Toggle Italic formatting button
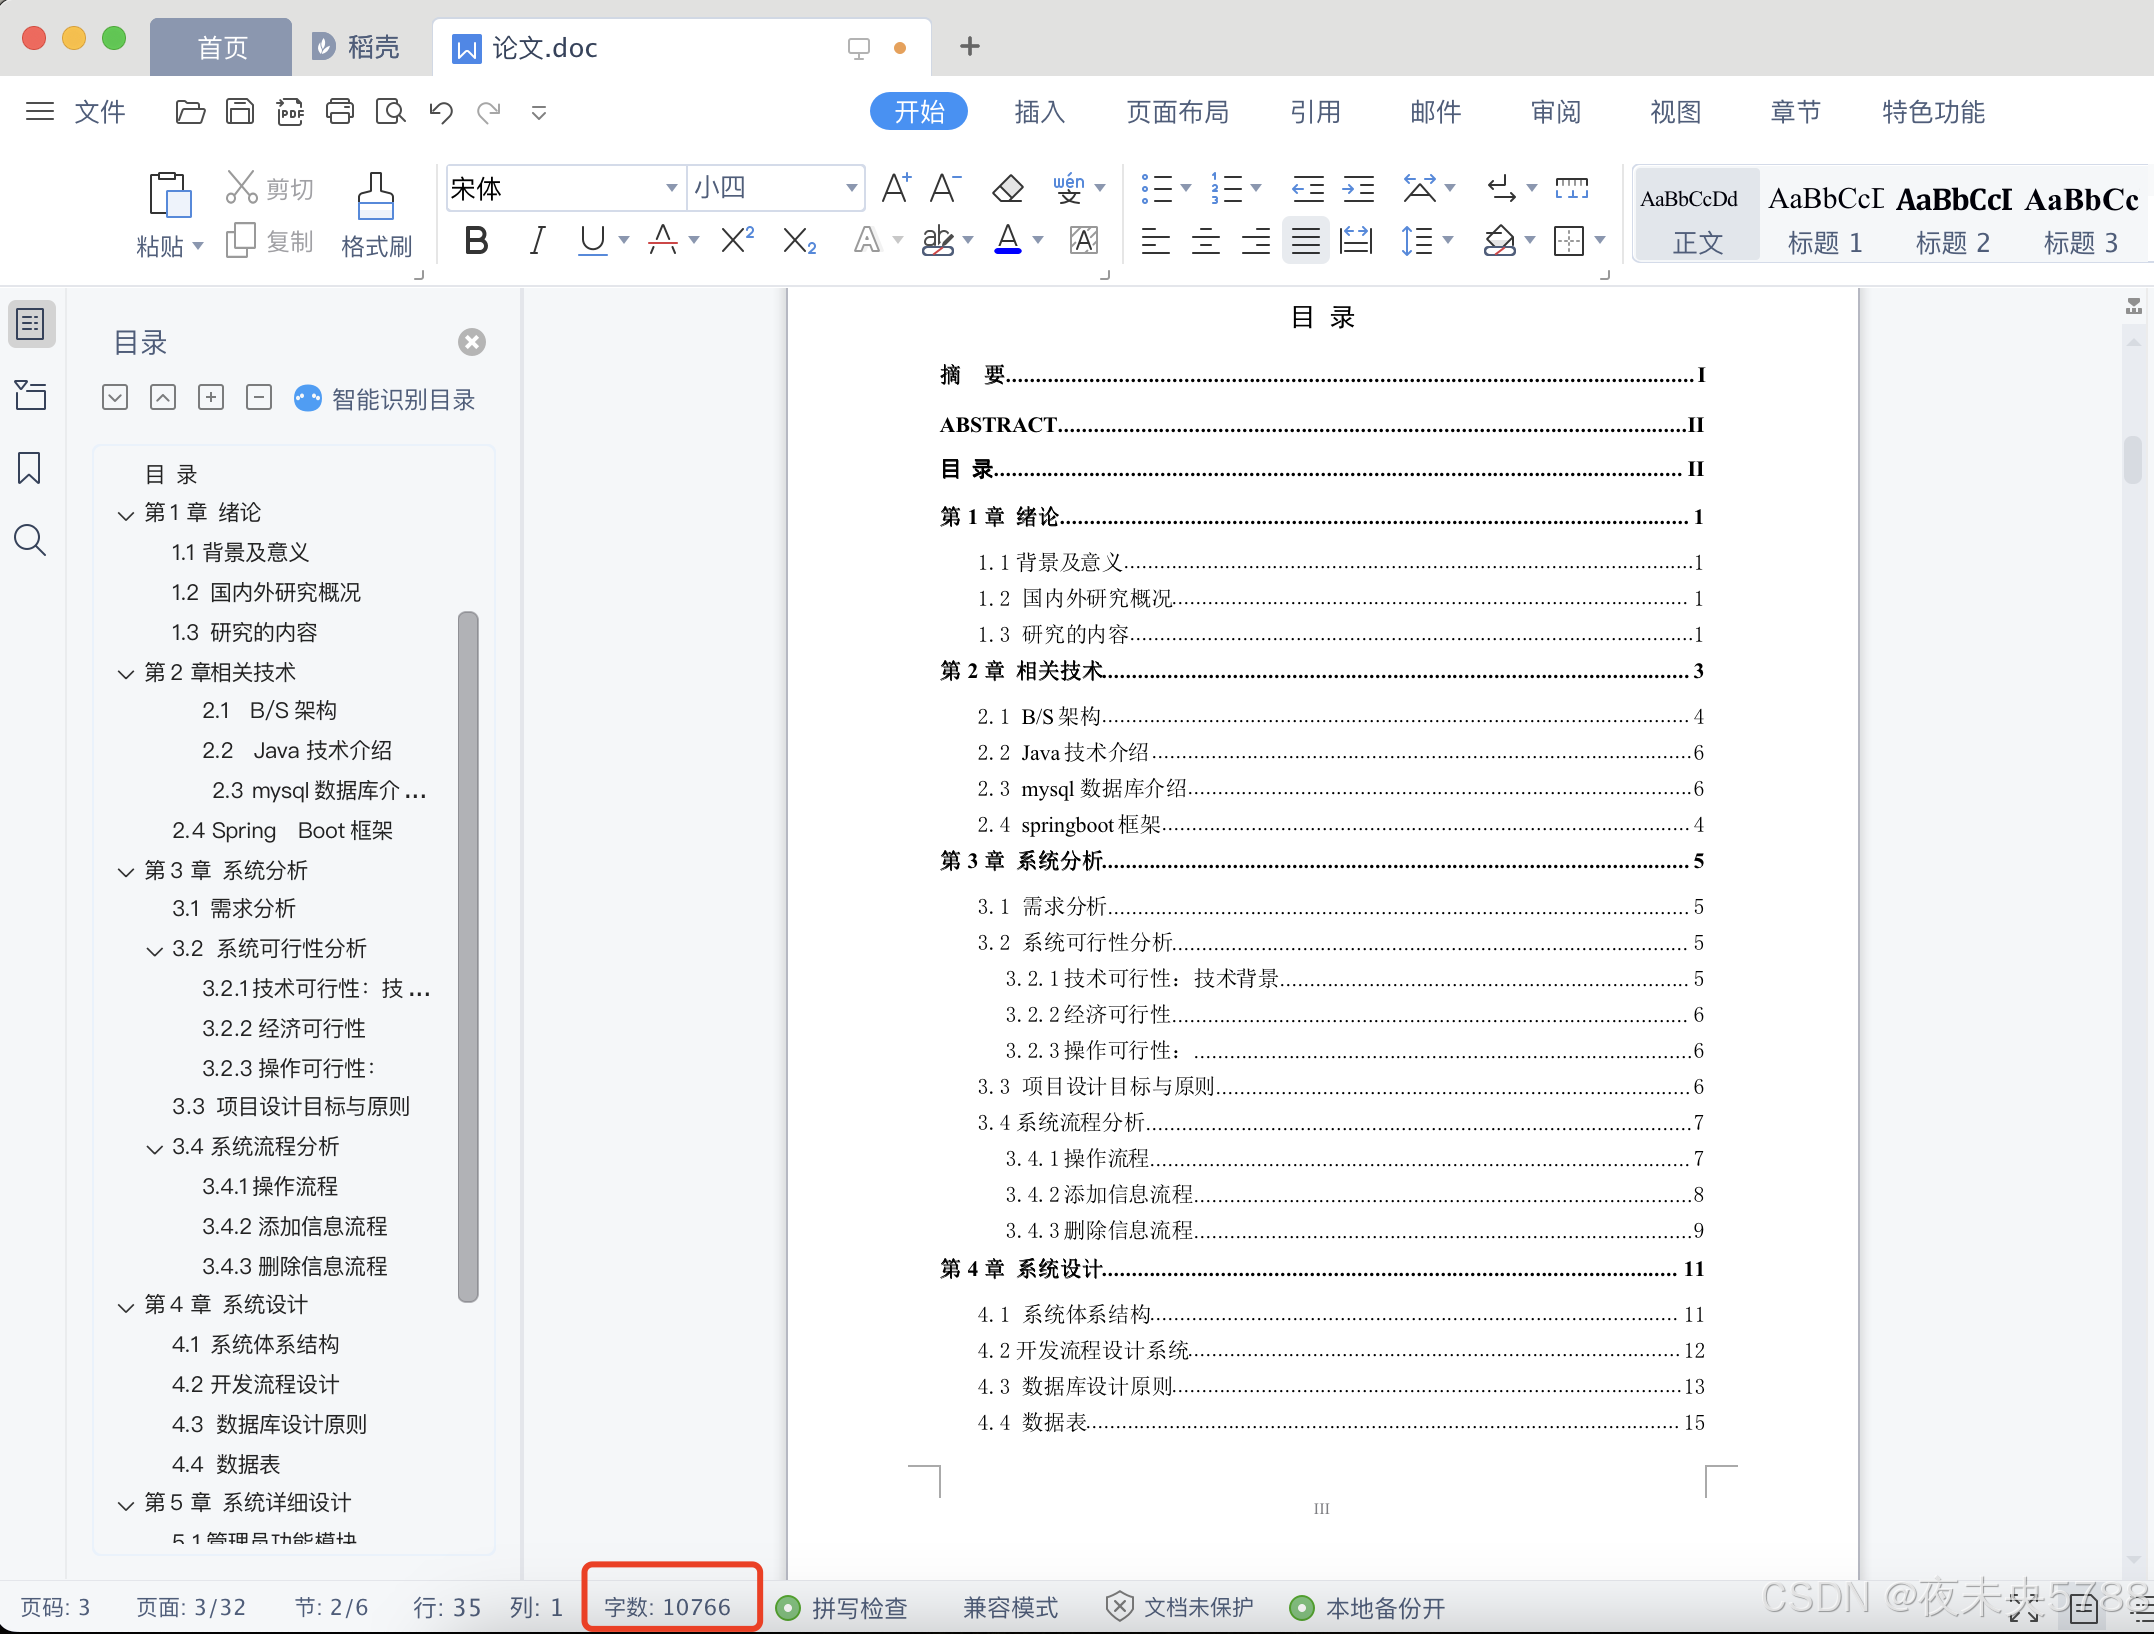Screen dimensions: 2154x1634 pyautogui.click(x=537, y=241)
